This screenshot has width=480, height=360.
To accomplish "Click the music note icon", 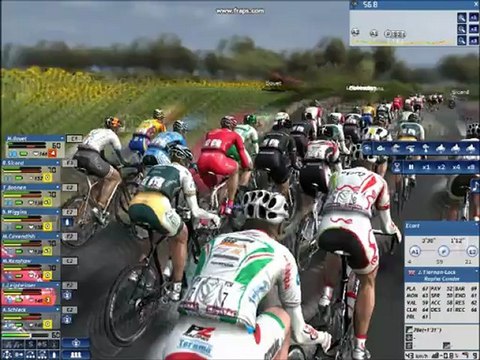I will click(475, 187).
